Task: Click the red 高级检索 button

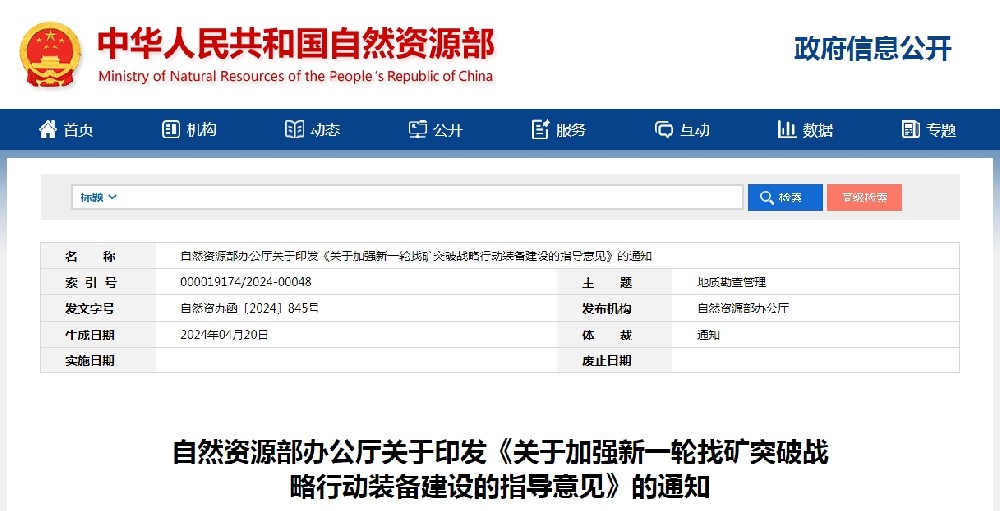Action: point(864,198)
